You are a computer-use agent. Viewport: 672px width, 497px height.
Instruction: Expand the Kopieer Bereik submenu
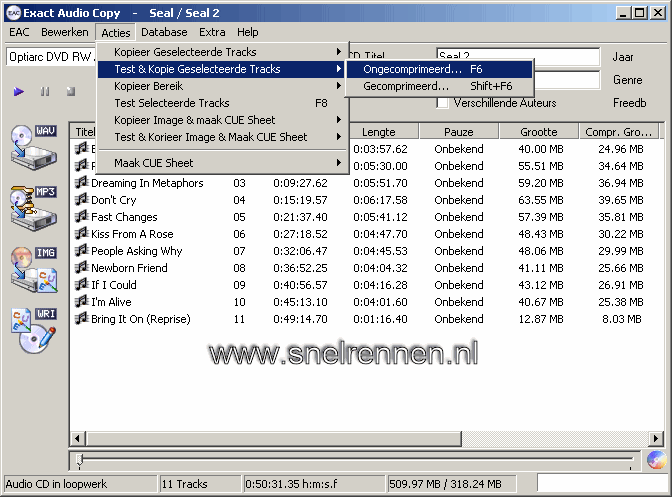tap(222, 86)
